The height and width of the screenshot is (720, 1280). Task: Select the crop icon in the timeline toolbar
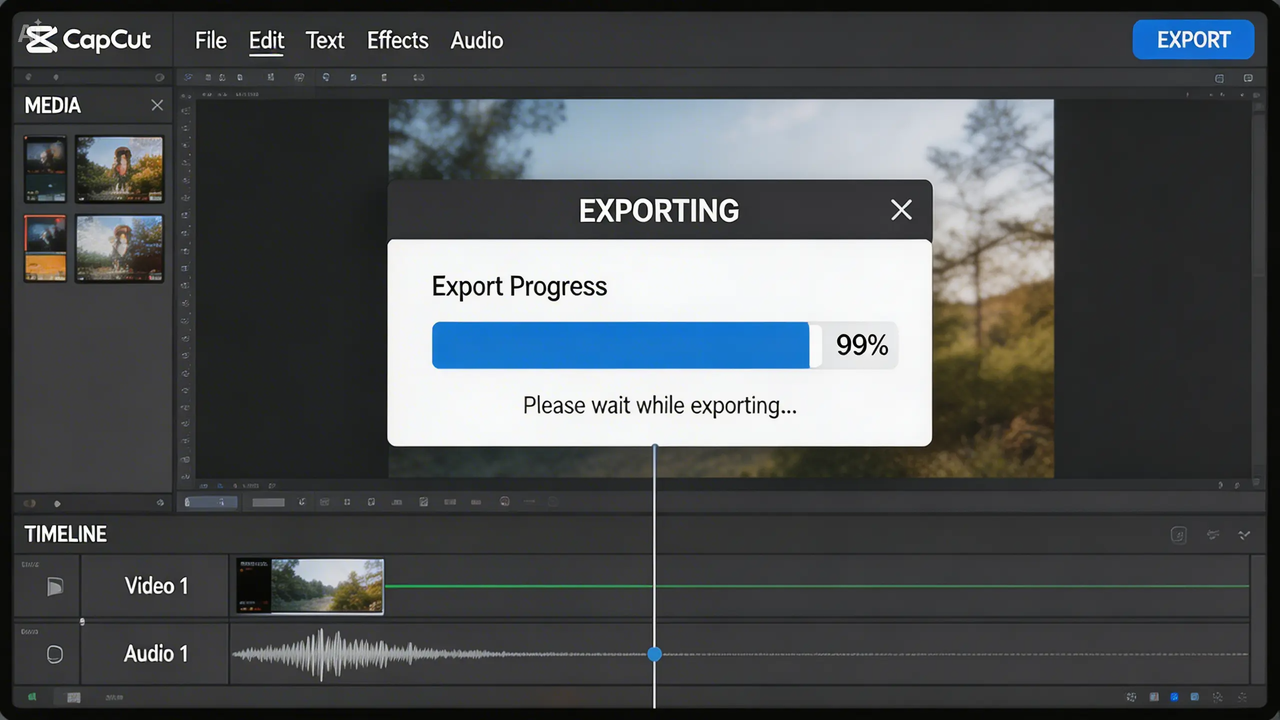click(348, 501)
